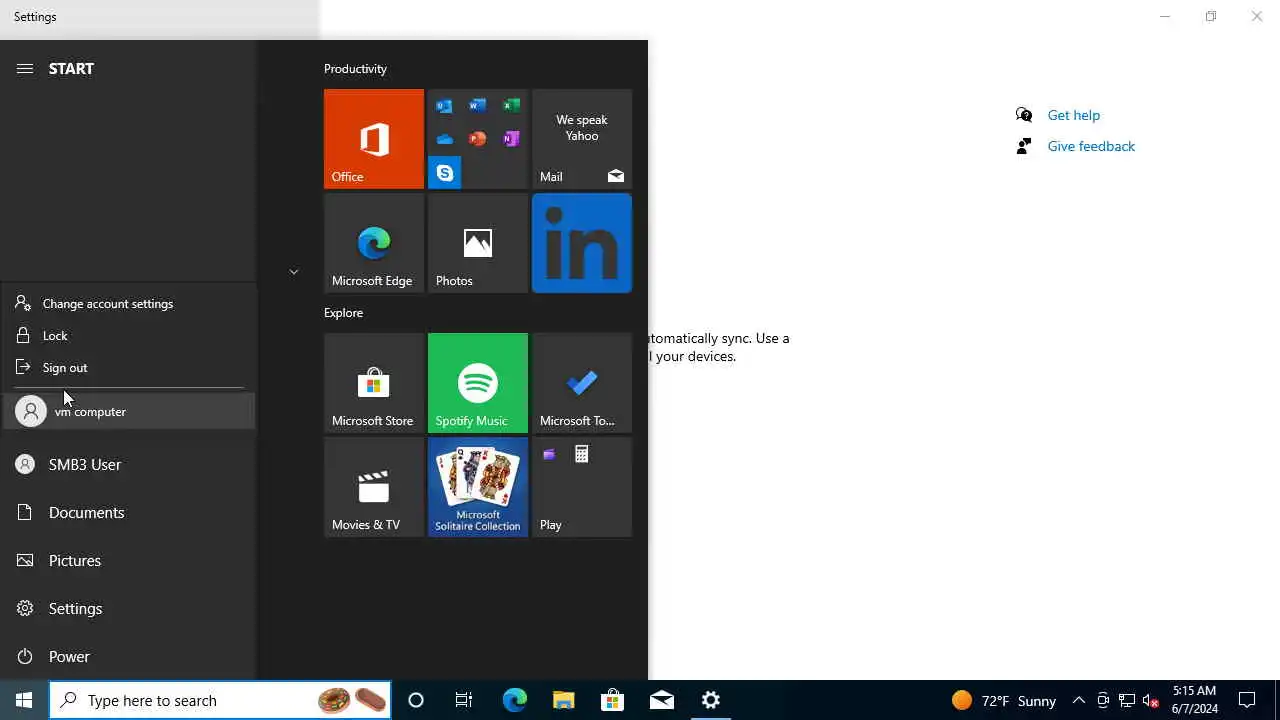
Task: Open the Movies & TV tile
Action: [x=374, y=487]
